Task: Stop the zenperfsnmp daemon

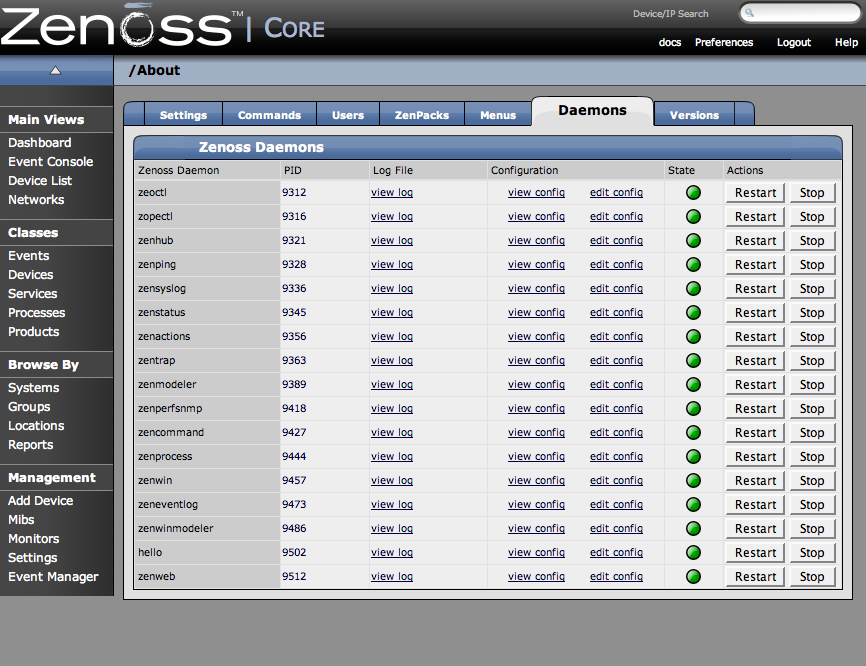Action: (812, 409)
